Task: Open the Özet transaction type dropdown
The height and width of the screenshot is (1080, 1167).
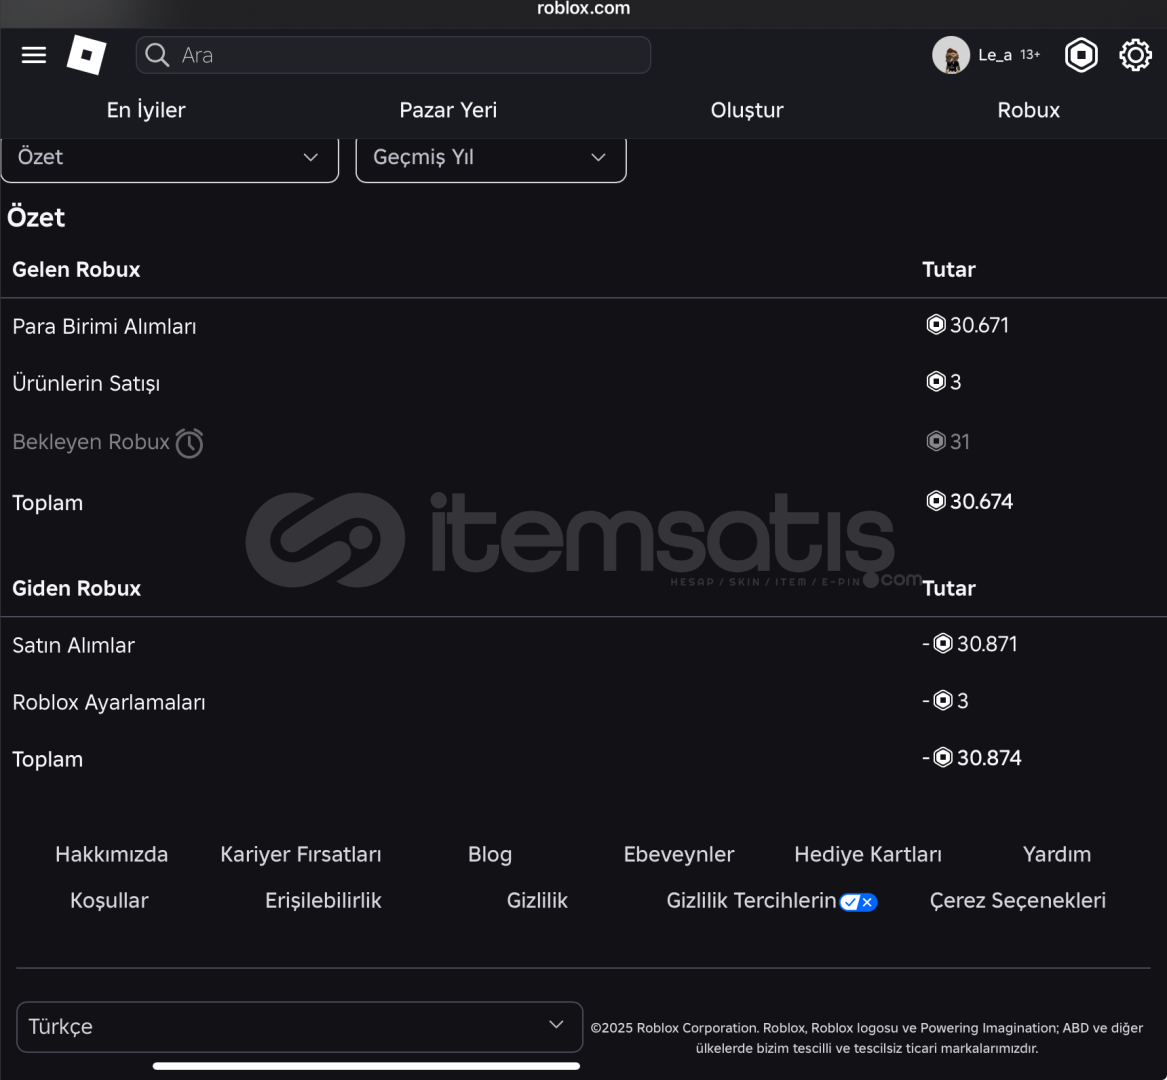Action: (170, 158)
